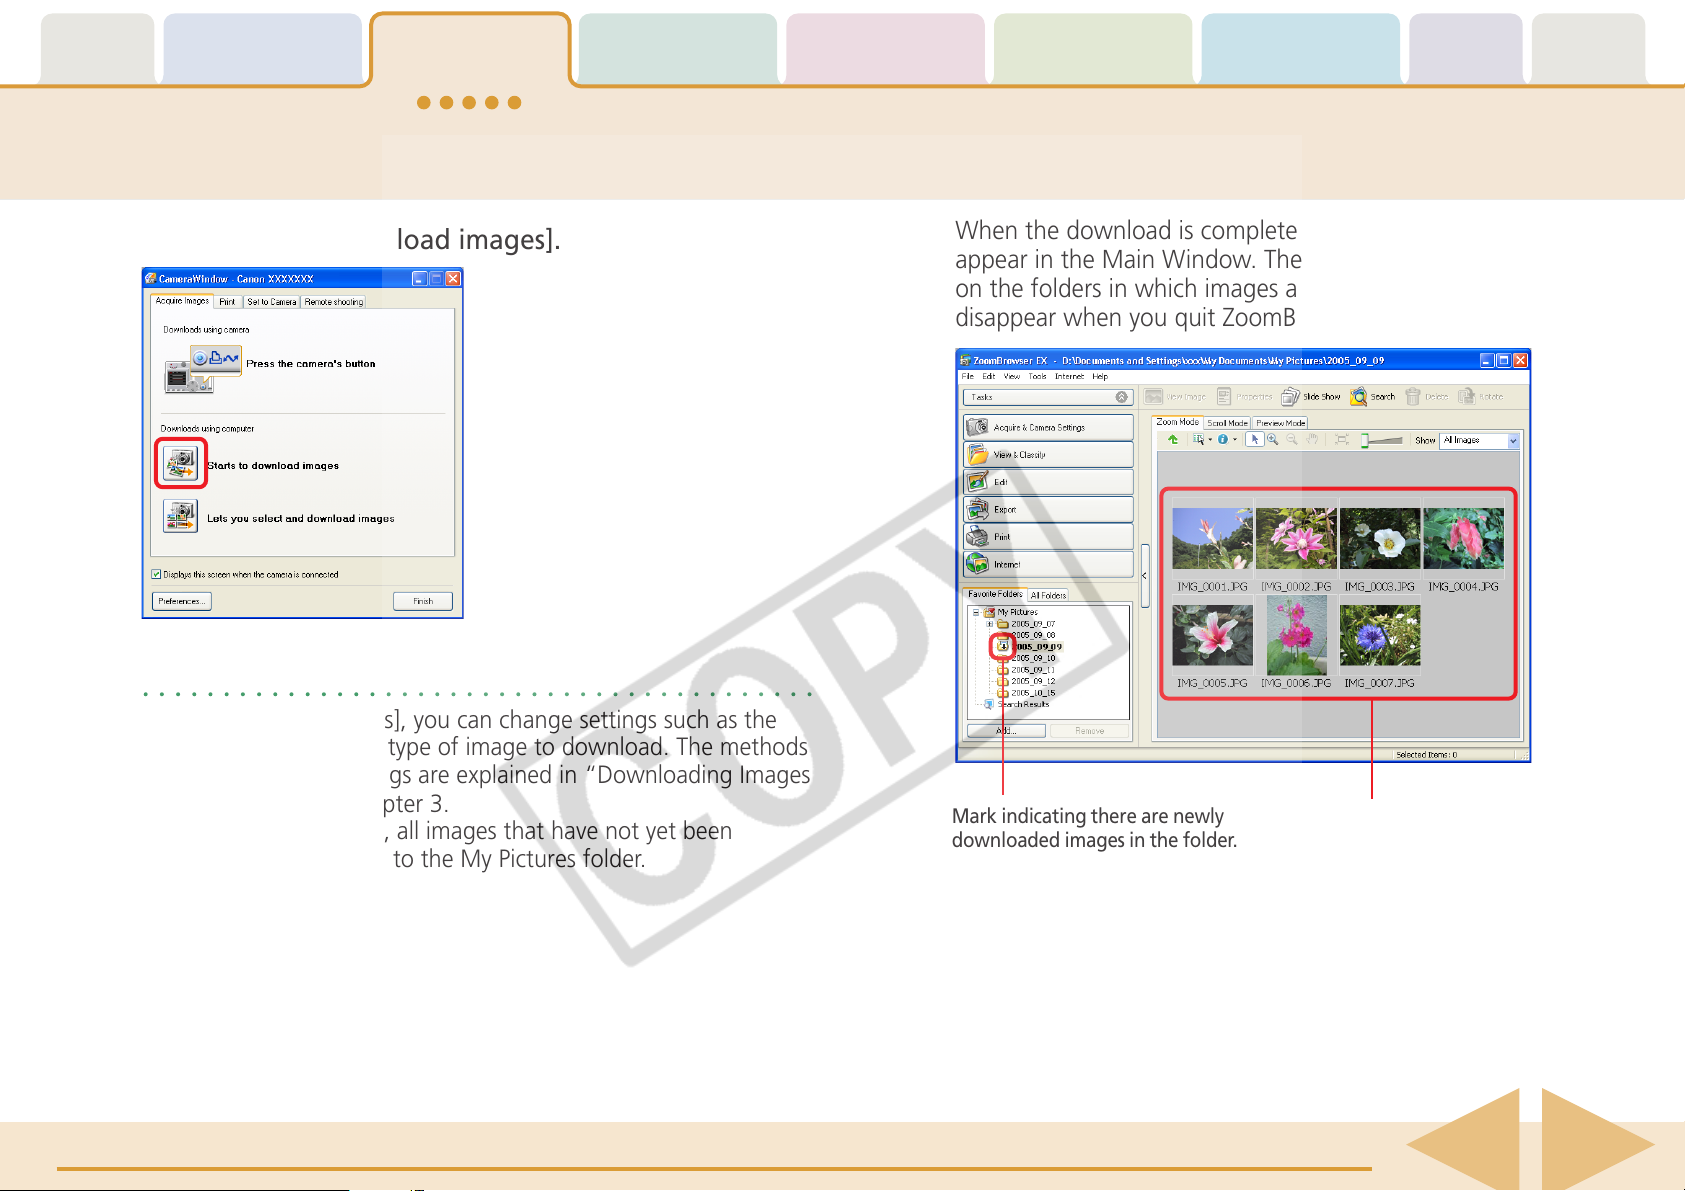Open the Edit task in ZoomBrowser

pyautogui.click(x=1048, y=482)
